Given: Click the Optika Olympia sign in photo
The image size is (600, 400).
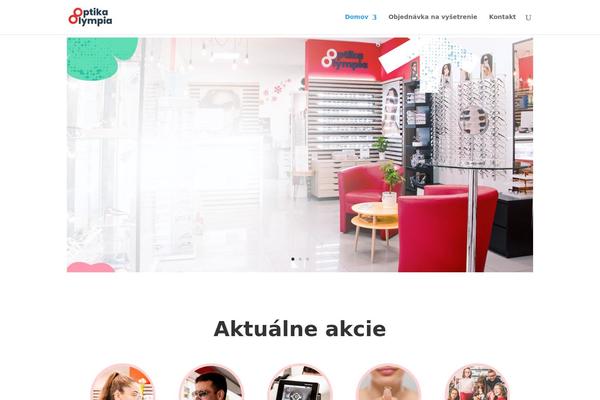Looking at the screenshot, I should pyautogui.click(x=344, y=60).
